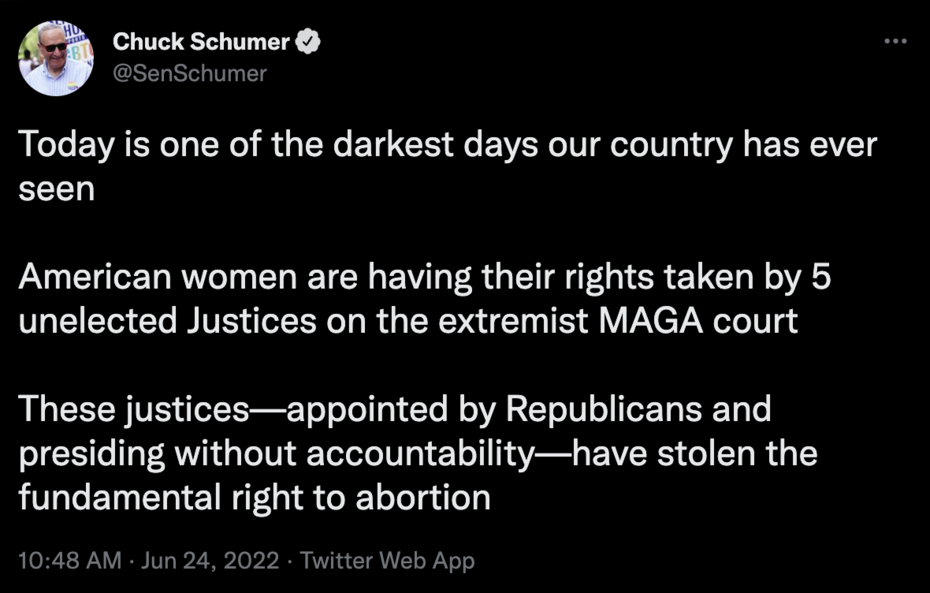The width and height of the screenshot is (930, 593).
Task: Click the line starting 'Today is one'
Action: [x=447, y=145]
